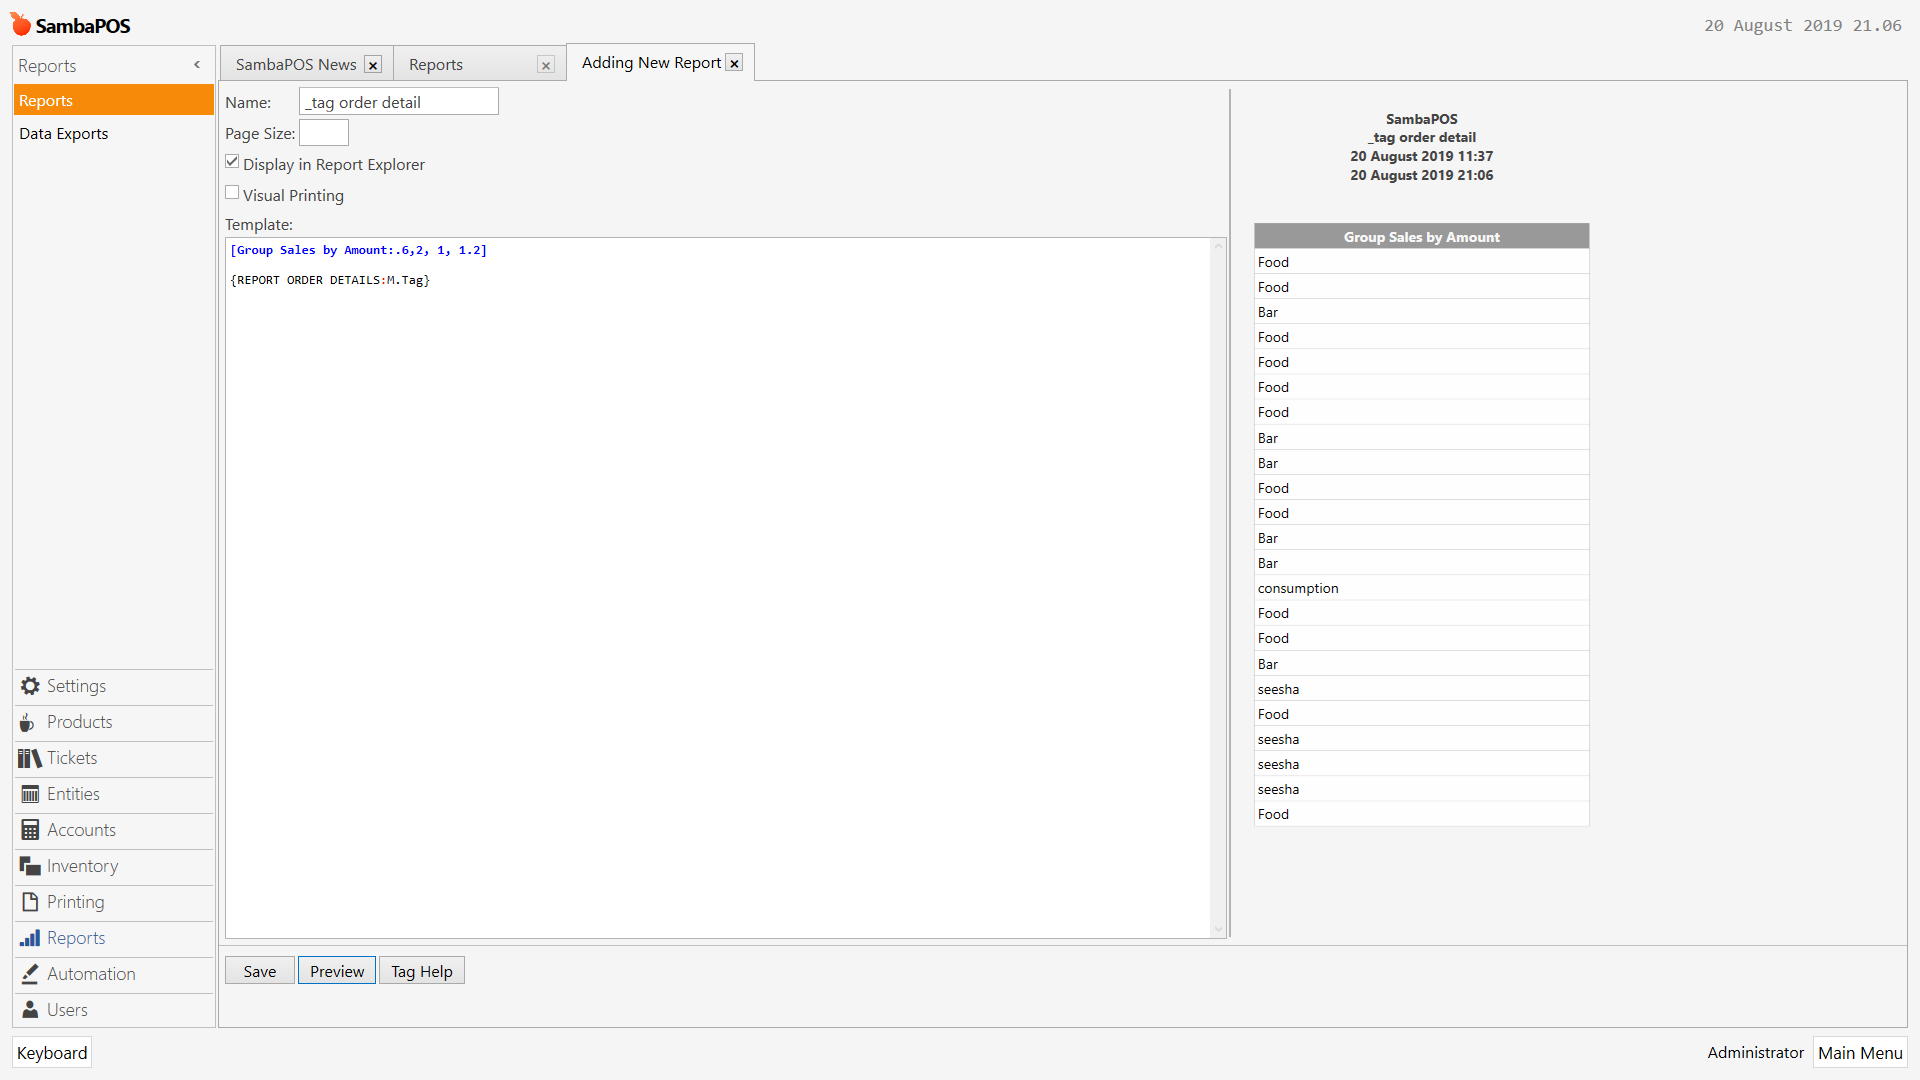The height and width of the screenshot is (1080, 1920).
Task: Enable the Visual Printing checkbox
Action: point(232,193)
